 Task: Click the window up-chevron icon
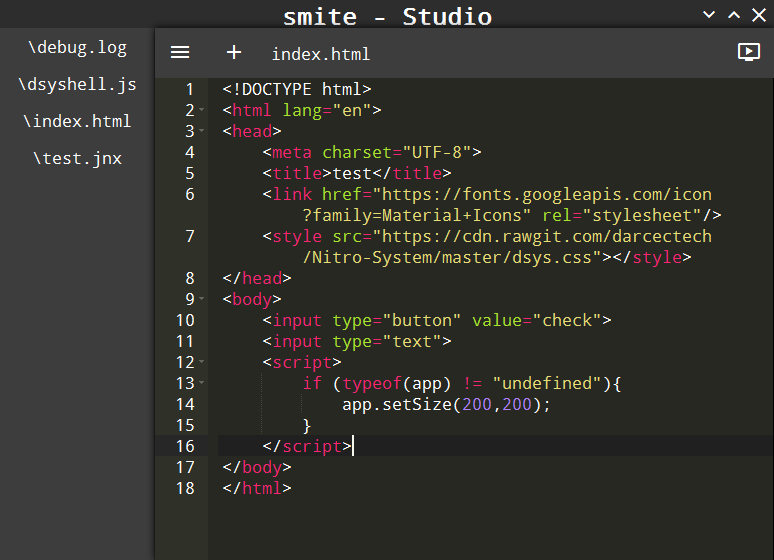pos(734,14)
